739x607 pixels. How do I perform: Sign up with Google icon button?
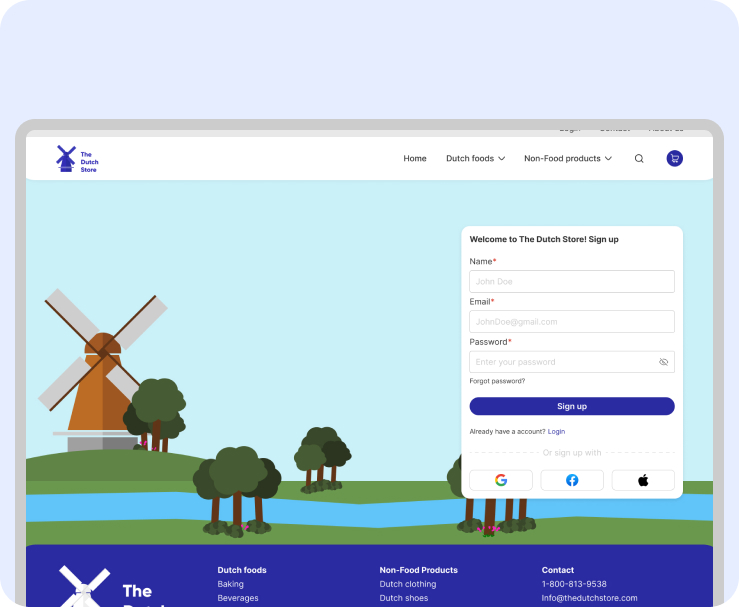(501, 480)
